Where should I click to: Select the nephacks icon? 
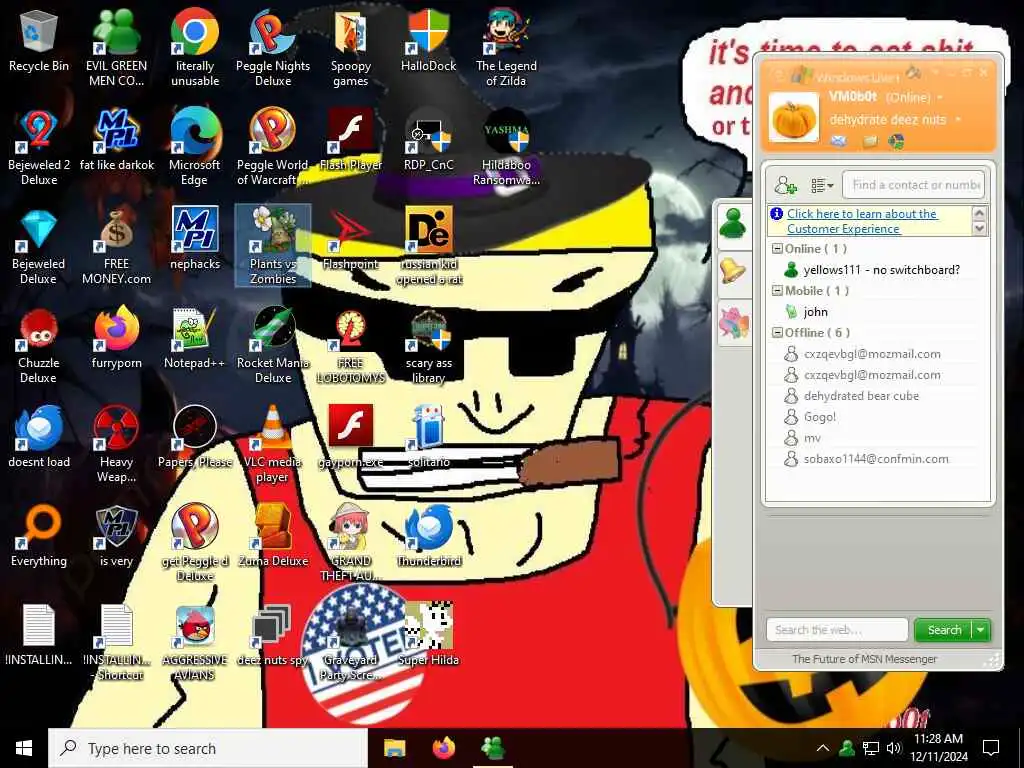[x=195, y=238]
